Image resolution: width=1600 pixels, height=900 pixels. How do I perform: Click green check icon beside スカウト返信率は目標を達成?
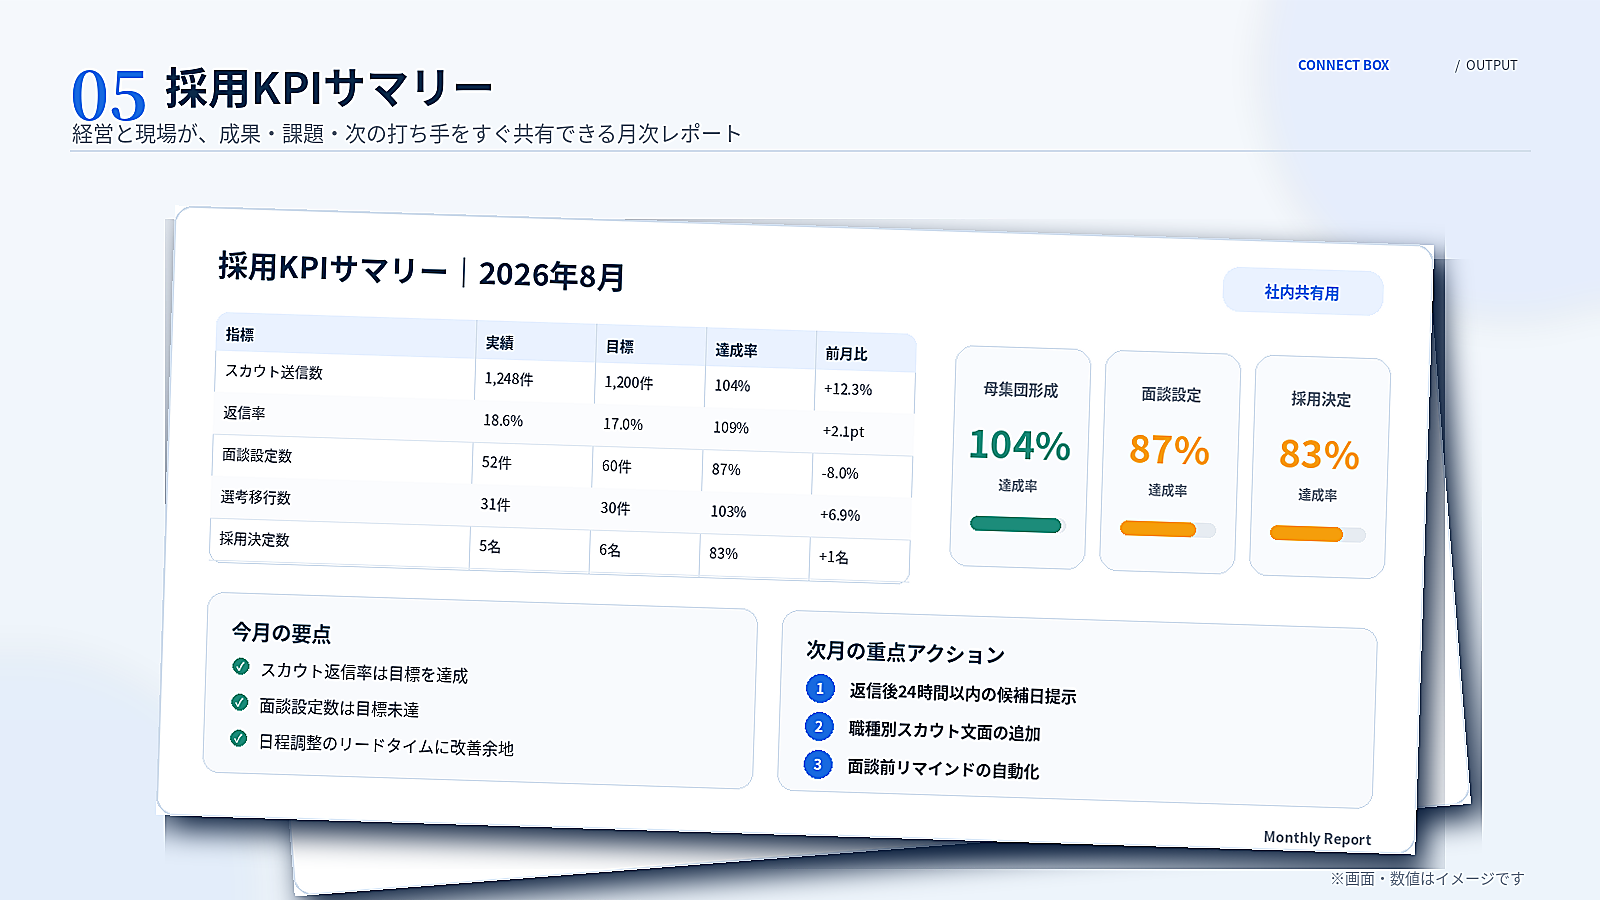coord(241,666)
